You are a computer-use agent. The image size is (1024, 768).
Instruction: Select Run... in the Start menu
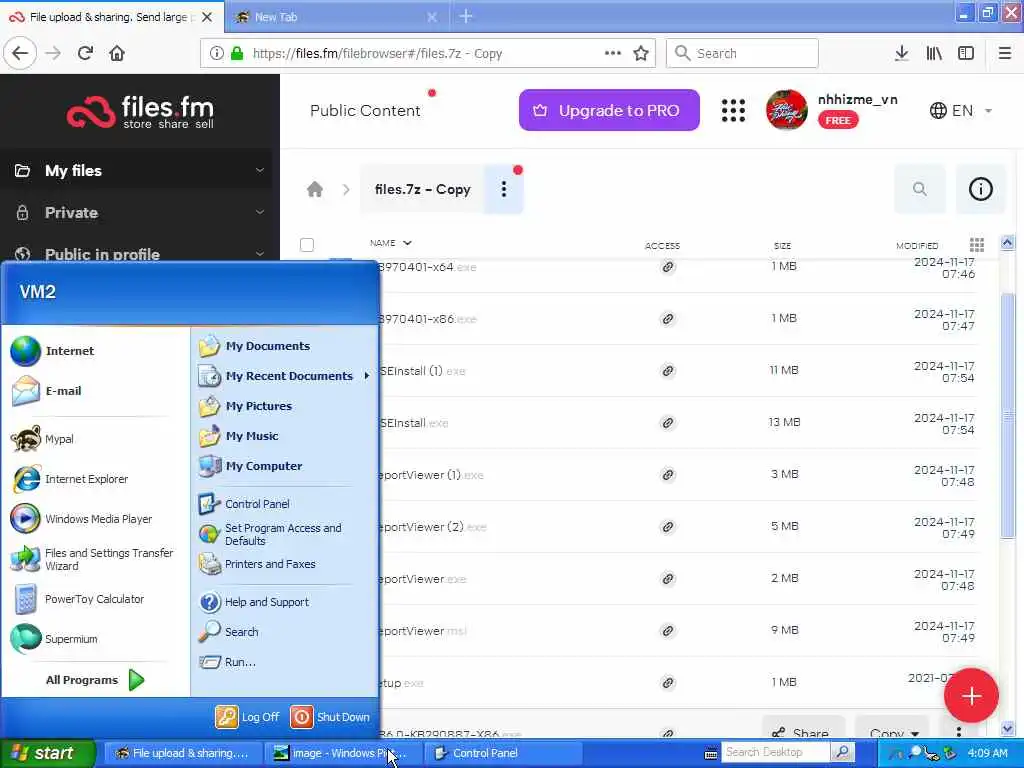(x=227, y=662)
